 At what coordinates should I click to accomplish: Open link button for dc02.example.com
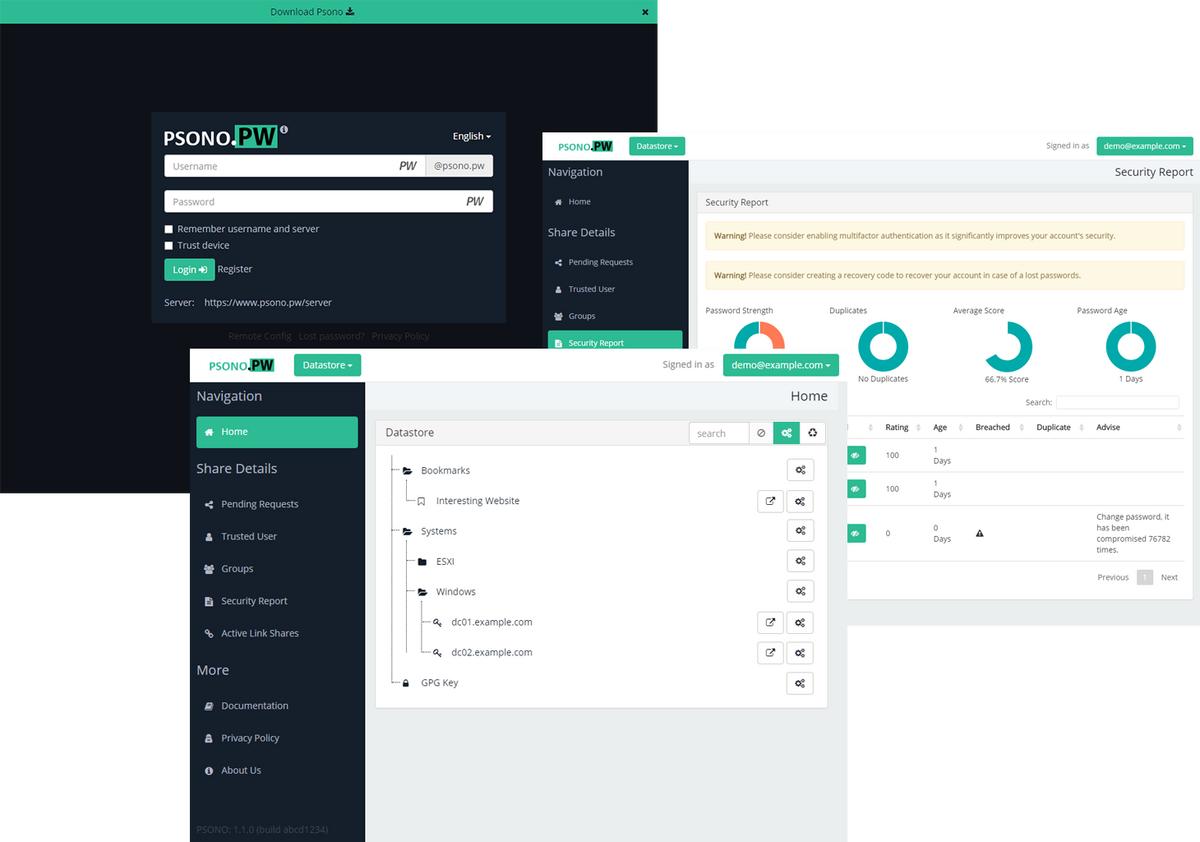770,653
